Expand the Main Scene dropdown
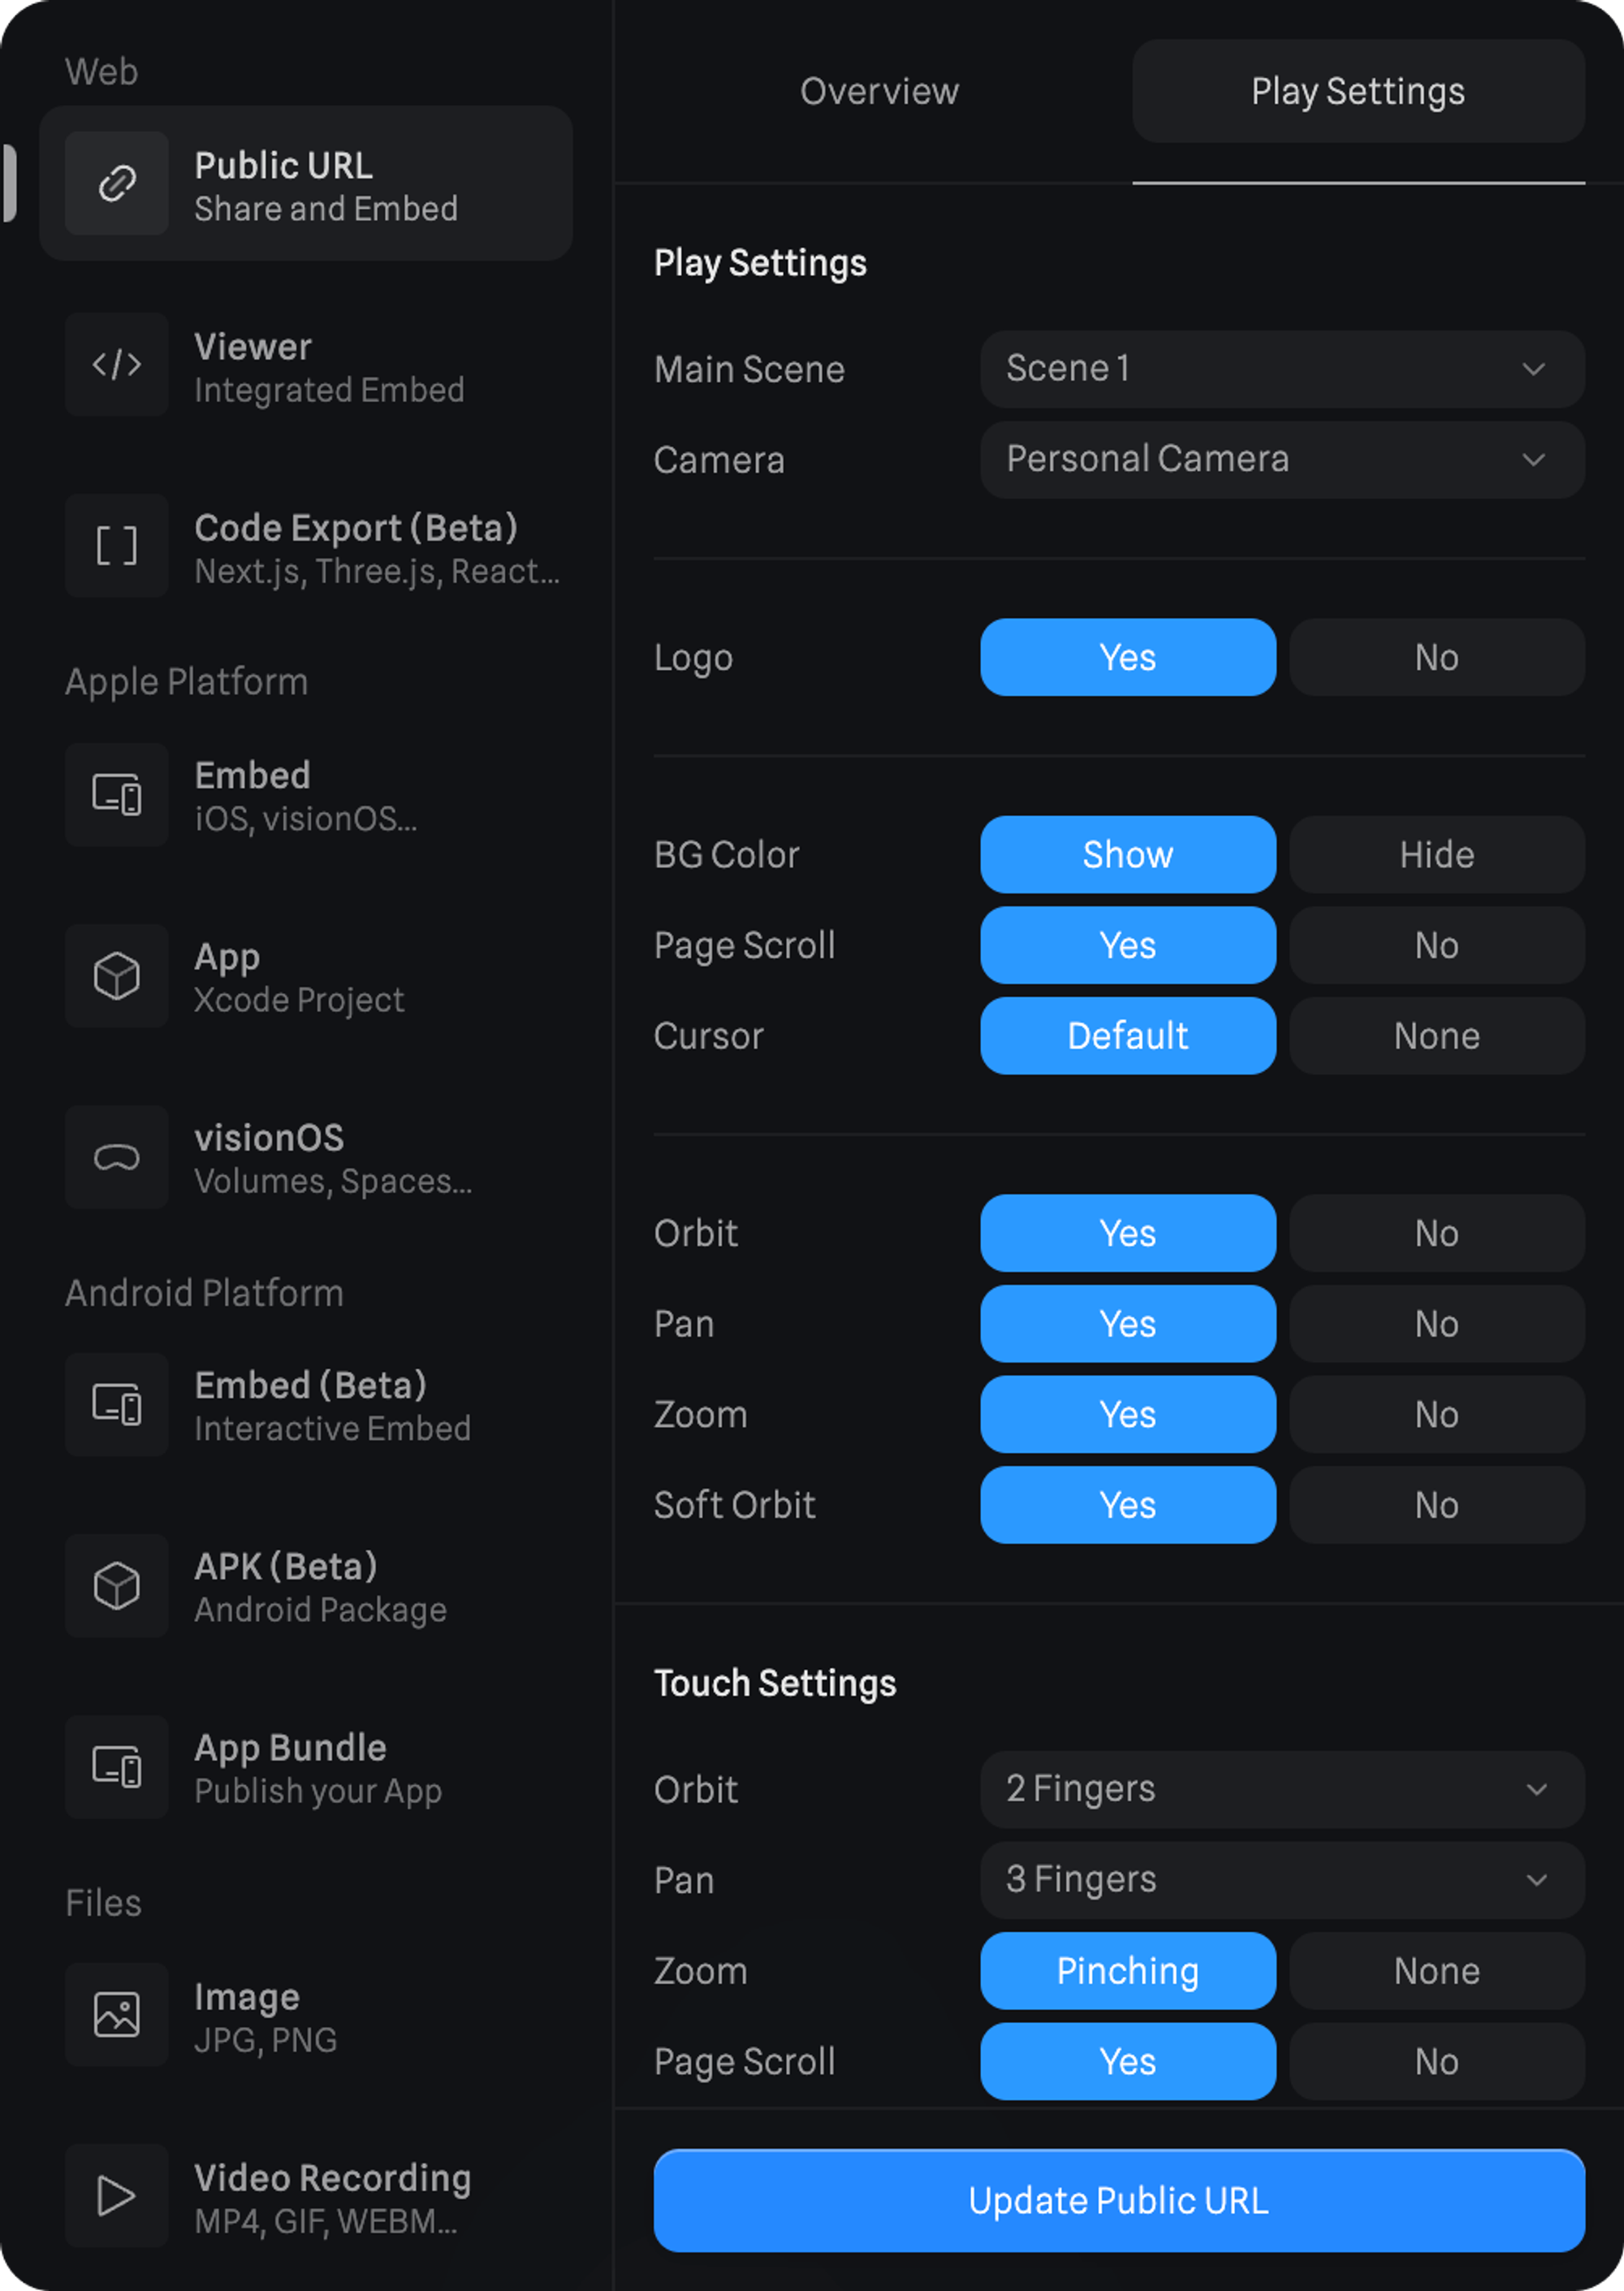The image size is (1624, 2291). tap(1281, 369)
